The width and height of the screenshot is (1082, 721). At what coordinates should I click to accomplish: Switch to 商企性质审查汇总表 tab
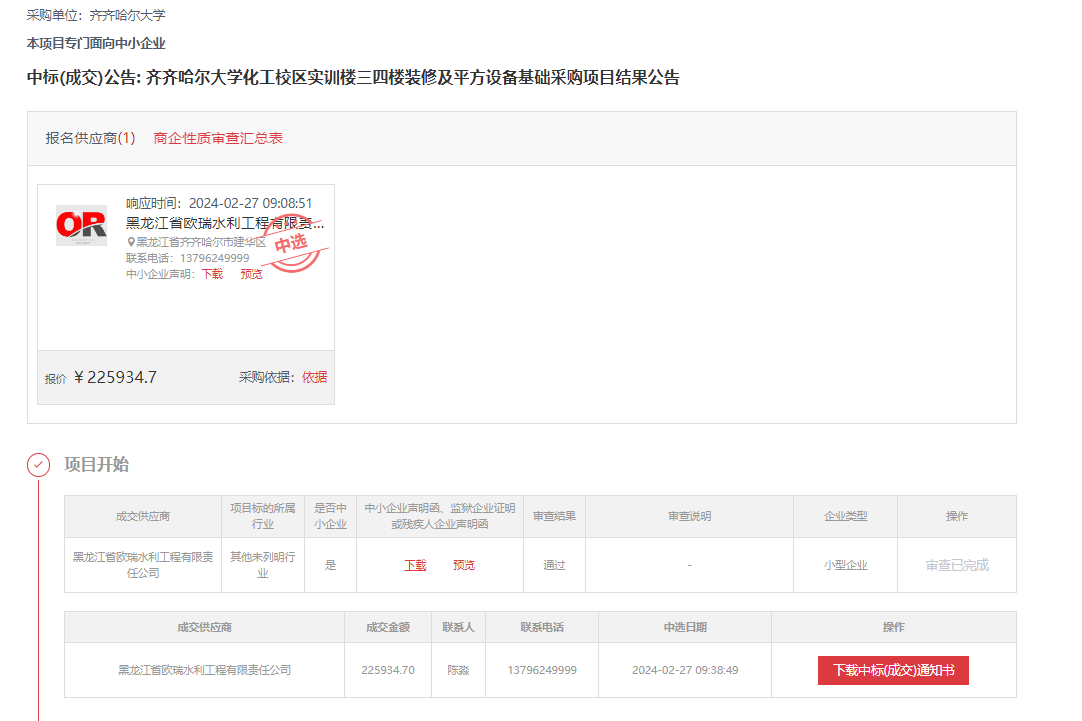click(218, 138)
